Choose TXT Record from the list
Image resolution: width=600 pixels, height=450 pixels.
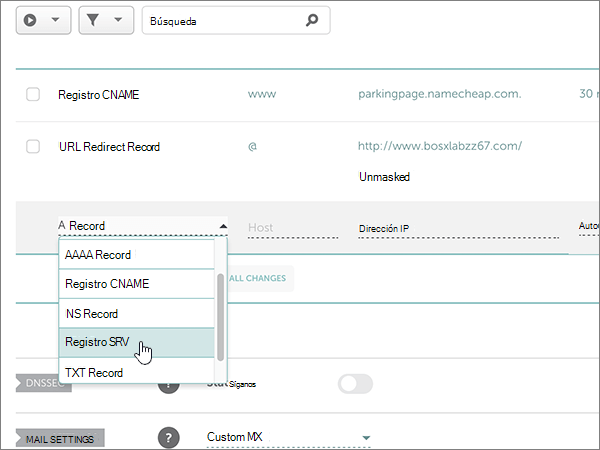pos(136,372)
